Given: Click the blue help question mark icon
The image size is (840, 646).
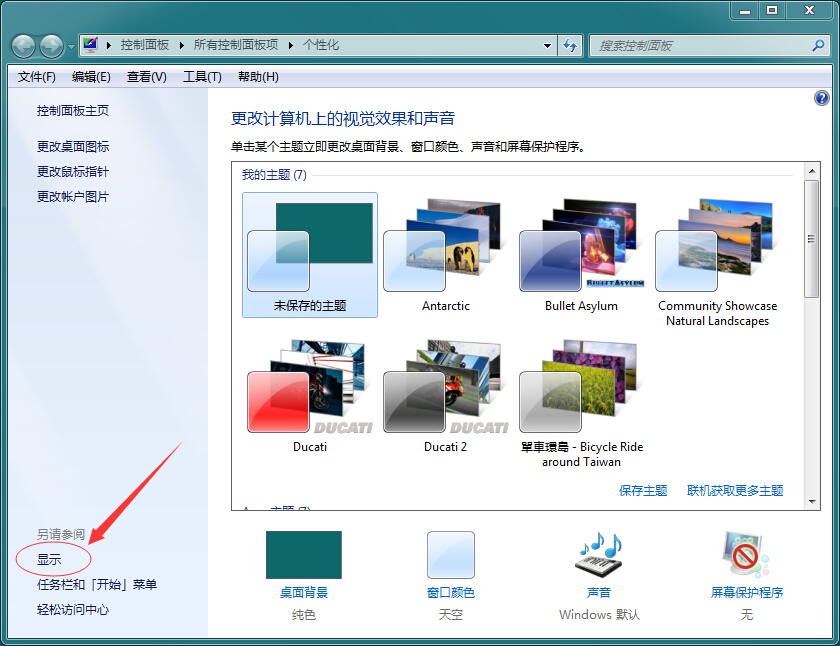Looking at the screenshot, I should pyautogui.click(x=822, y=98).
